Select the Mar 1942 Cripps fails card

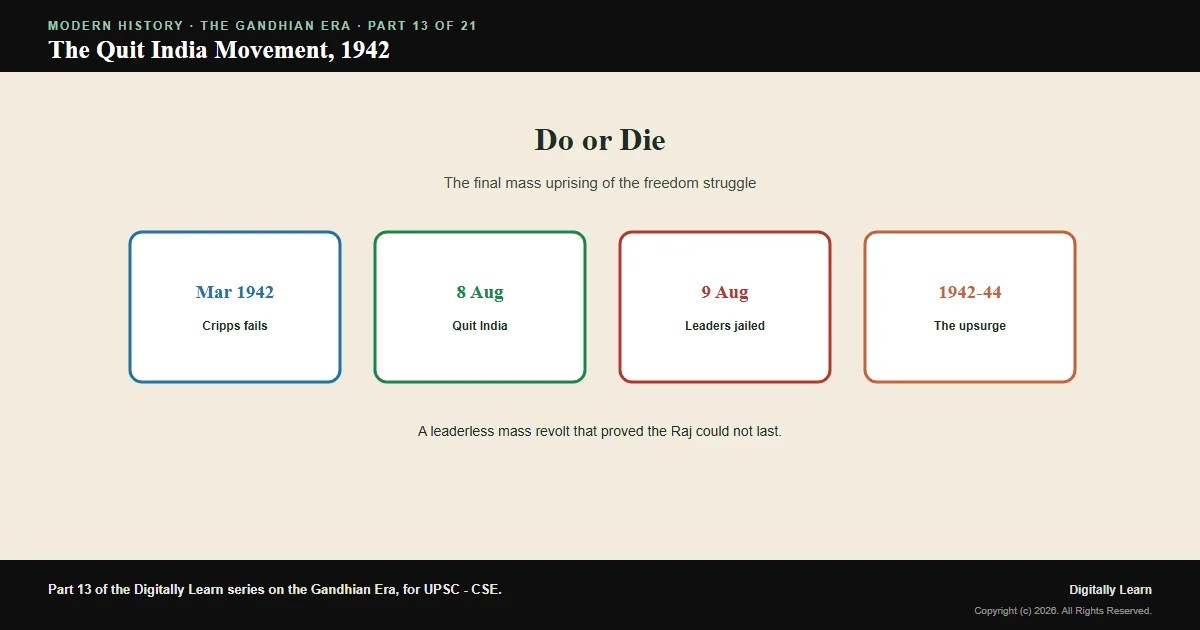tap(235, 307)
